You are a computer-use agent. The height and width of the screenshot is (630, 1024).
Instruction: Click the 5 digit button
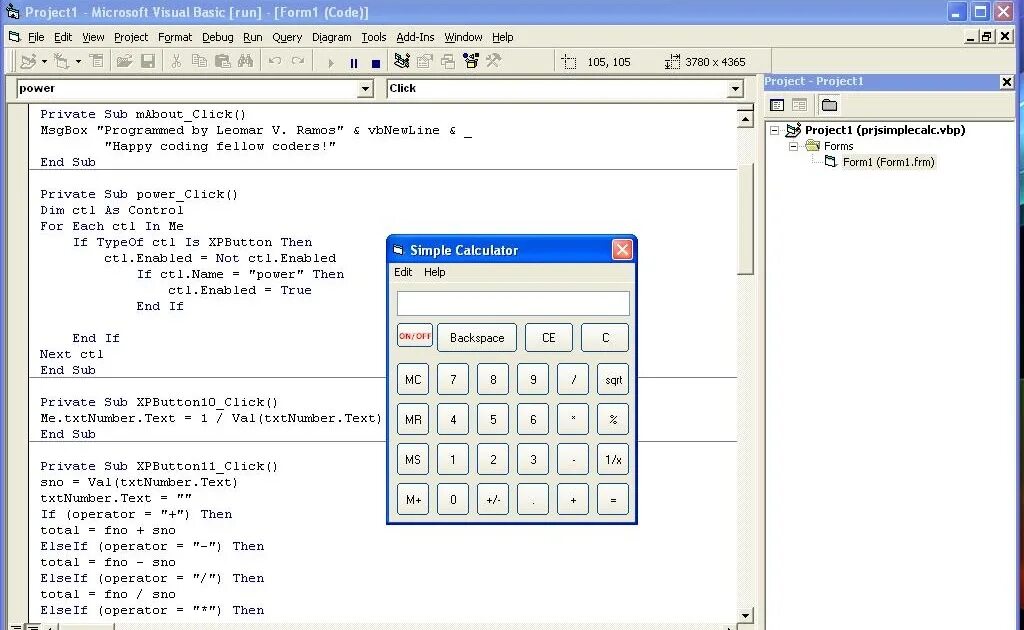pyautogui.click(x=493, y=419)
